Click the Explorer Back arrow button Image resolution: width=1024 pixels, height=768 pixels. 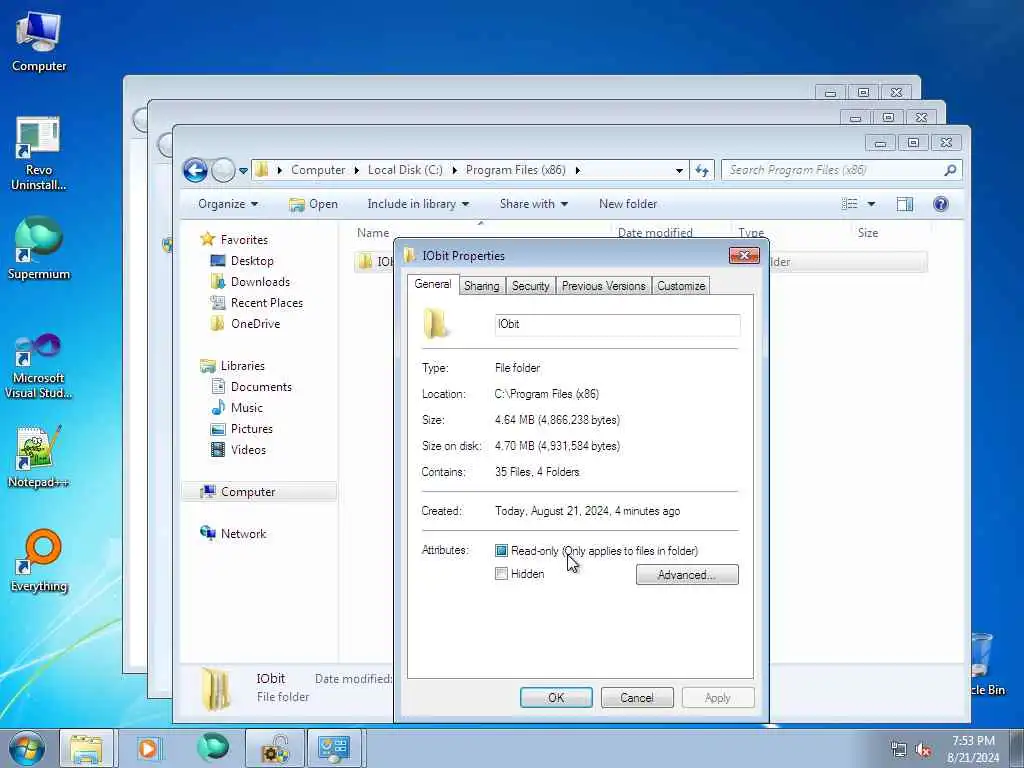pos(195,170)
